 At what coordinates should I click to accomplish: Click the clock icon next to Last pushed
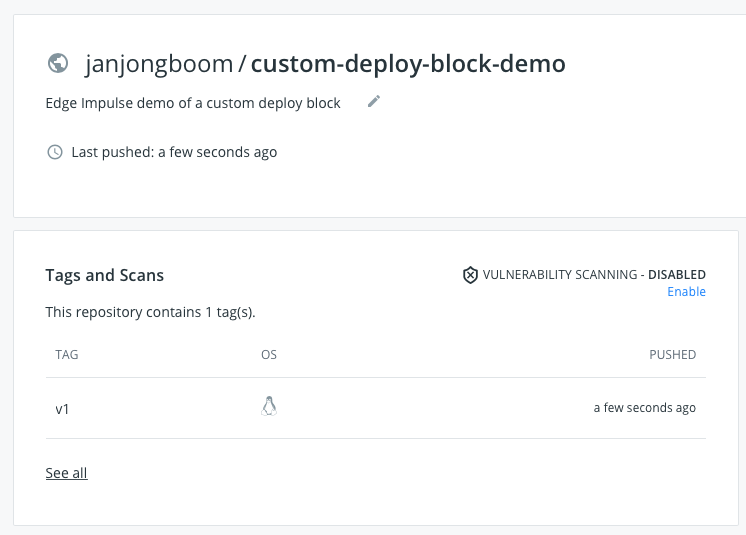[x=55, y=152]
